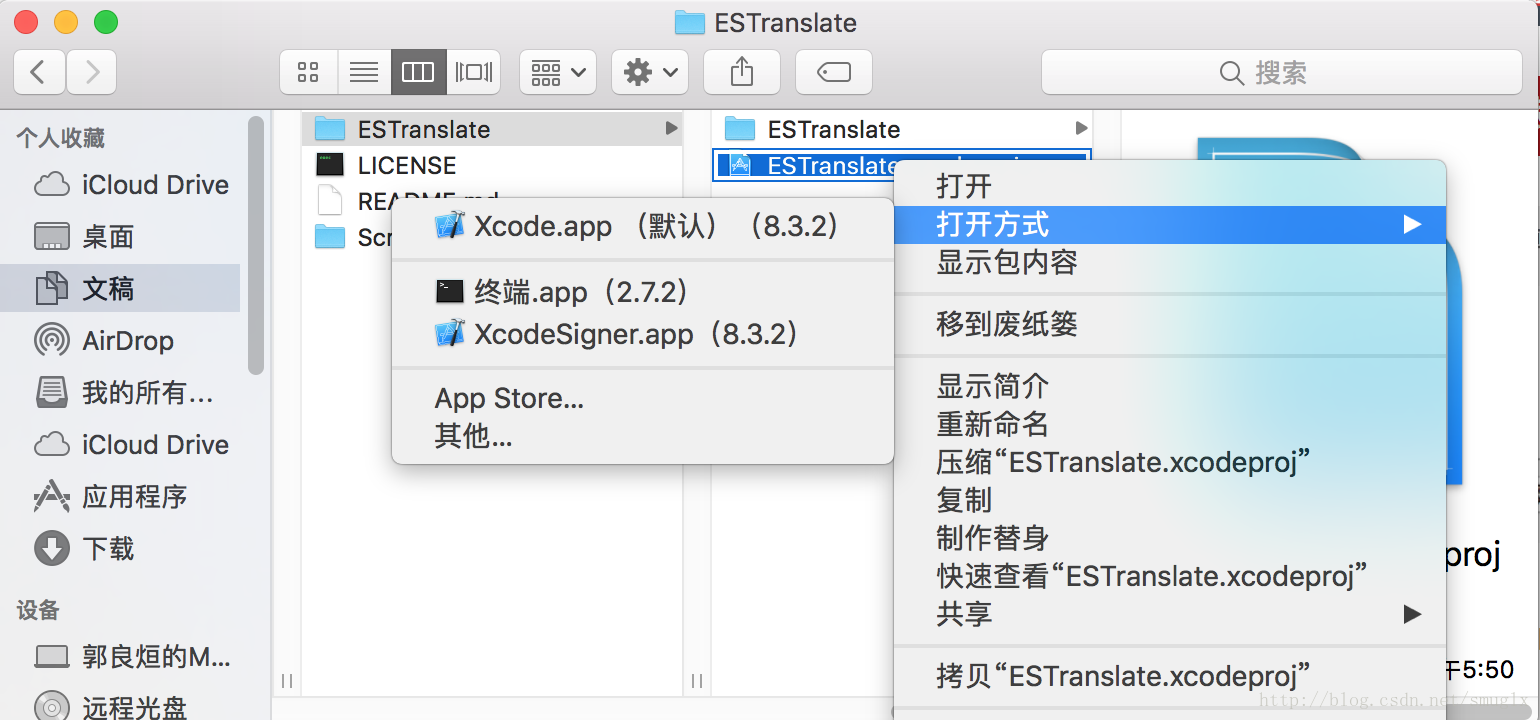Choose App Store… in submenu
1540x720 pixels.
click(642, 398)
